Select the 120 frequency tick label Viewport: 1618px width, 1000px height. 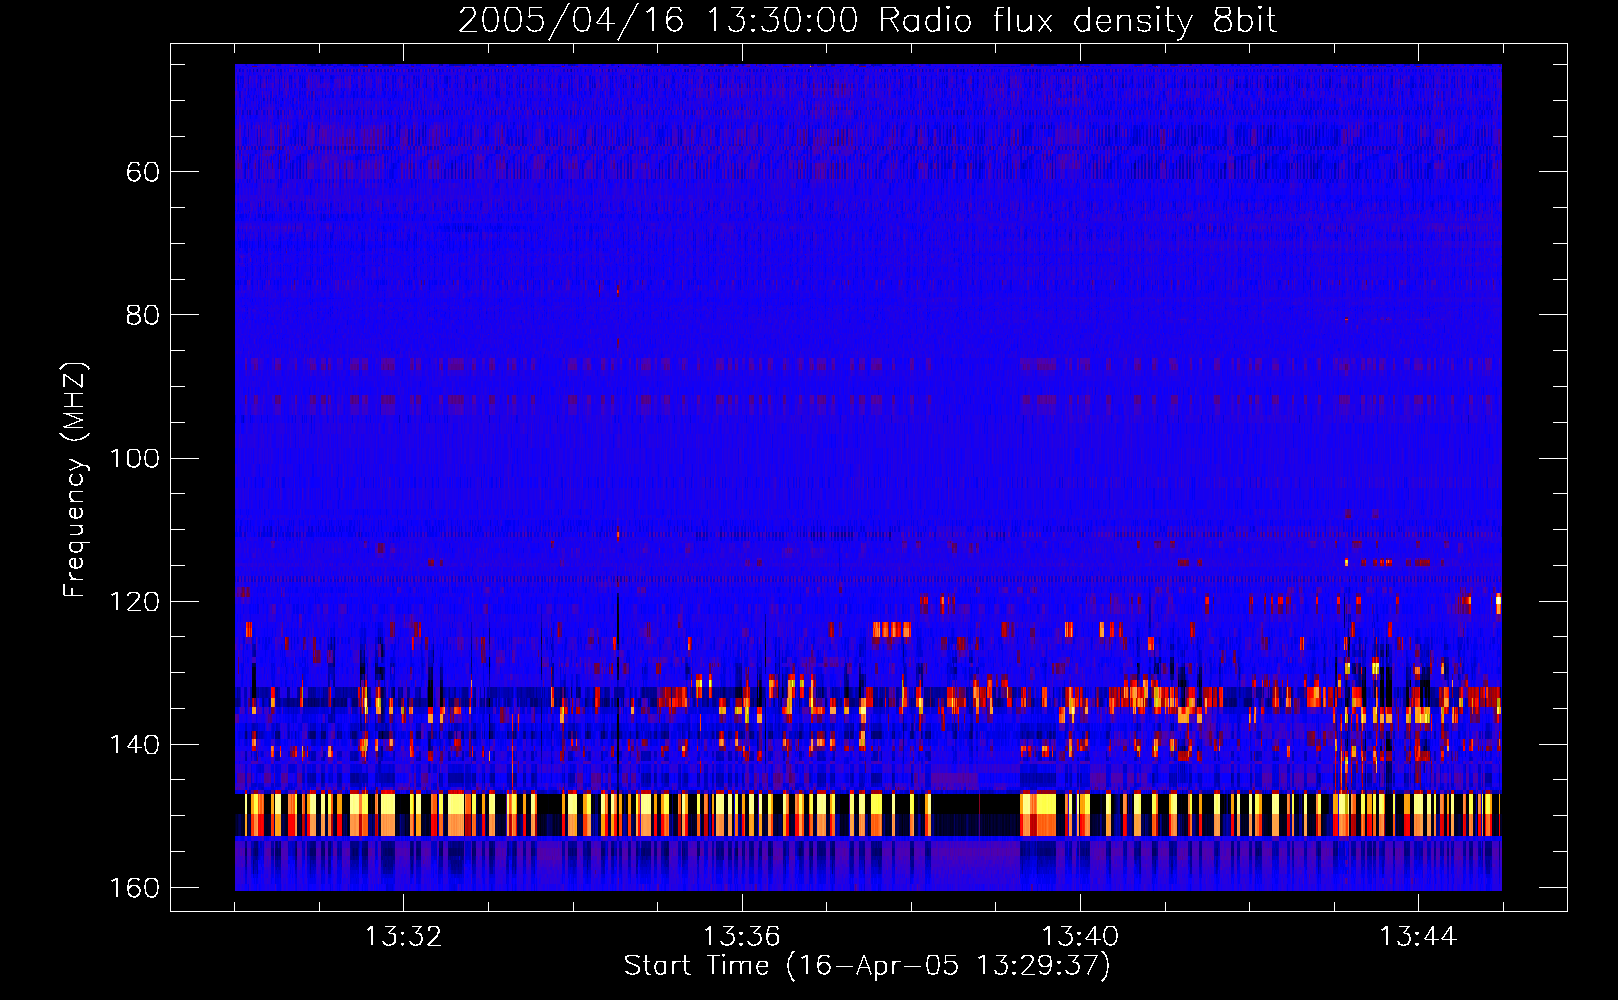135,601
